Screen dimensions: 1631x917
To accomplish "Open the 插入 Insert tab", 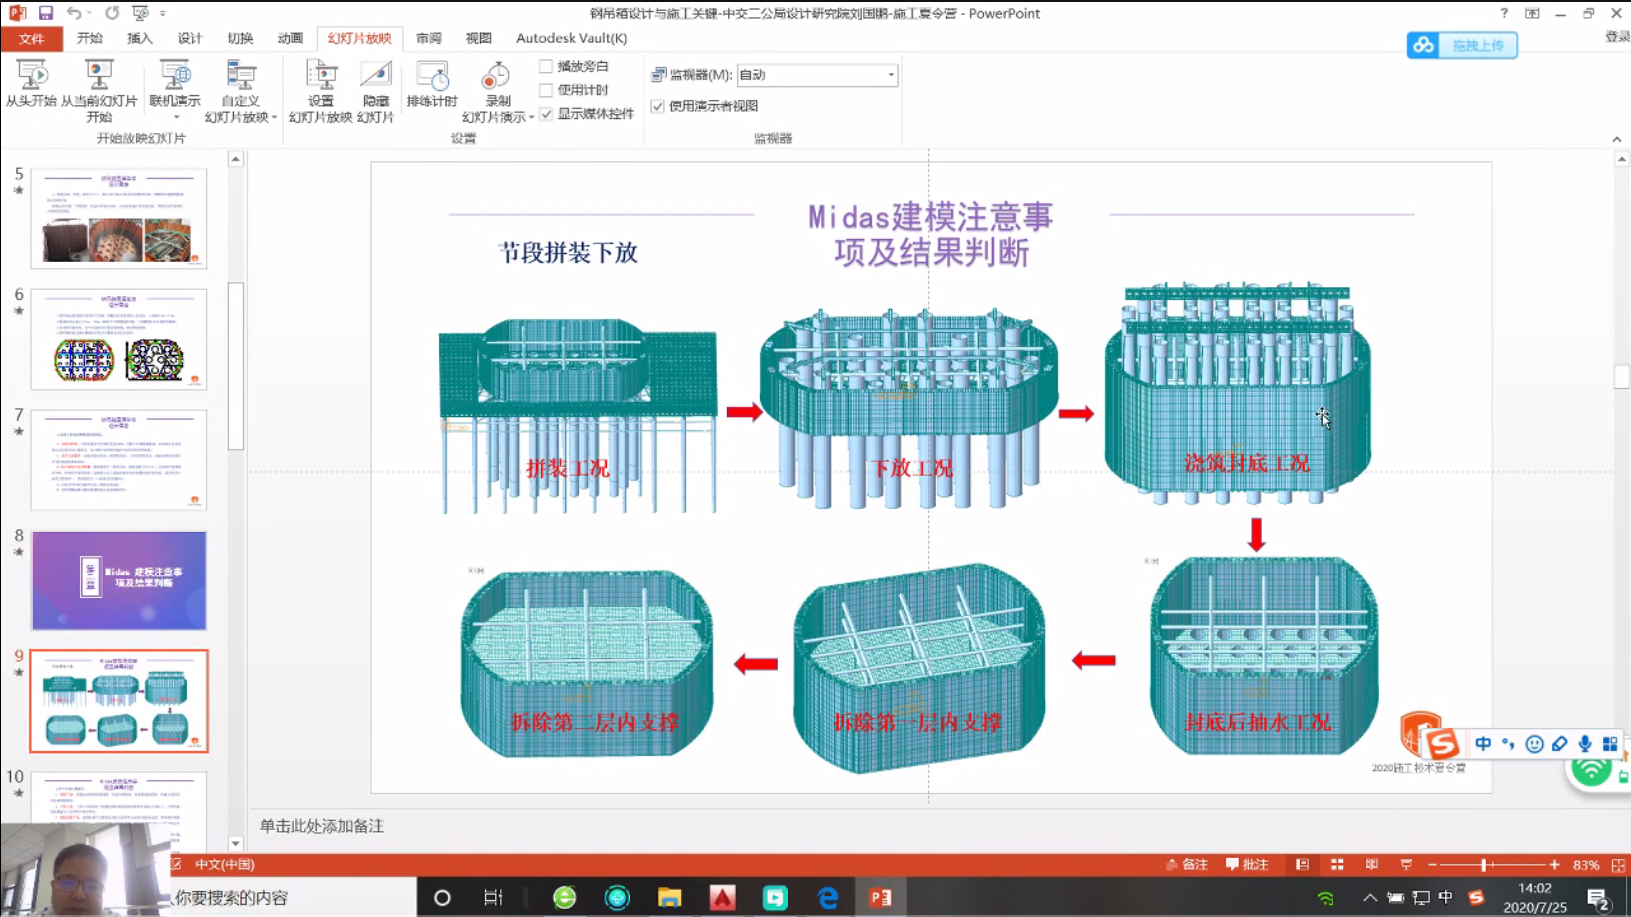I will (140, 38).
